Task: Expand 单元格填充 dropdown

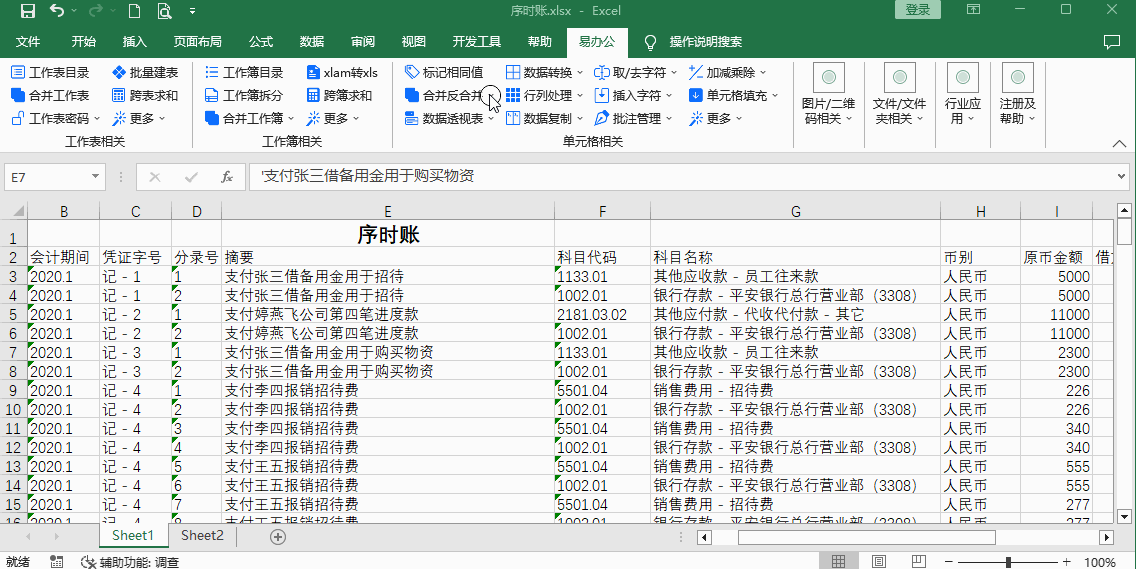Action: coord(774,96)
